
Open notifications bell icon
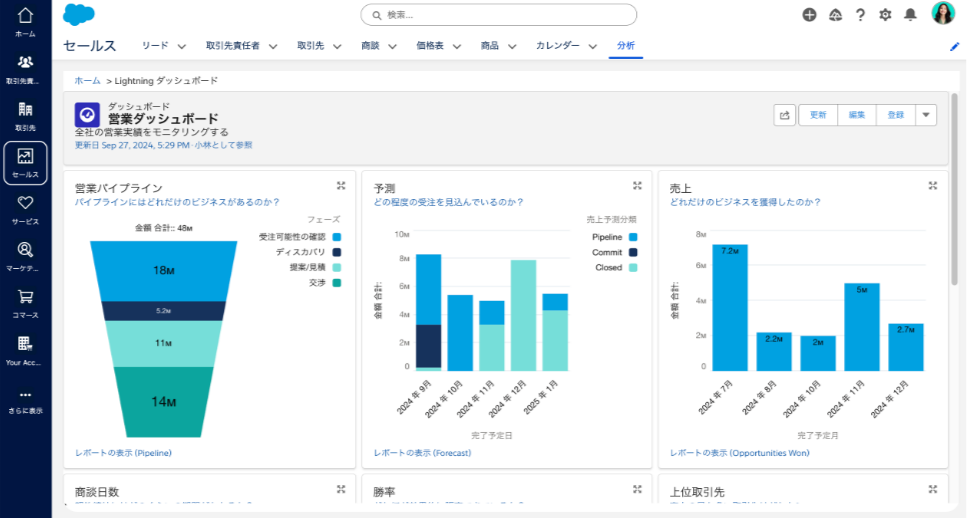click(910, 14)
